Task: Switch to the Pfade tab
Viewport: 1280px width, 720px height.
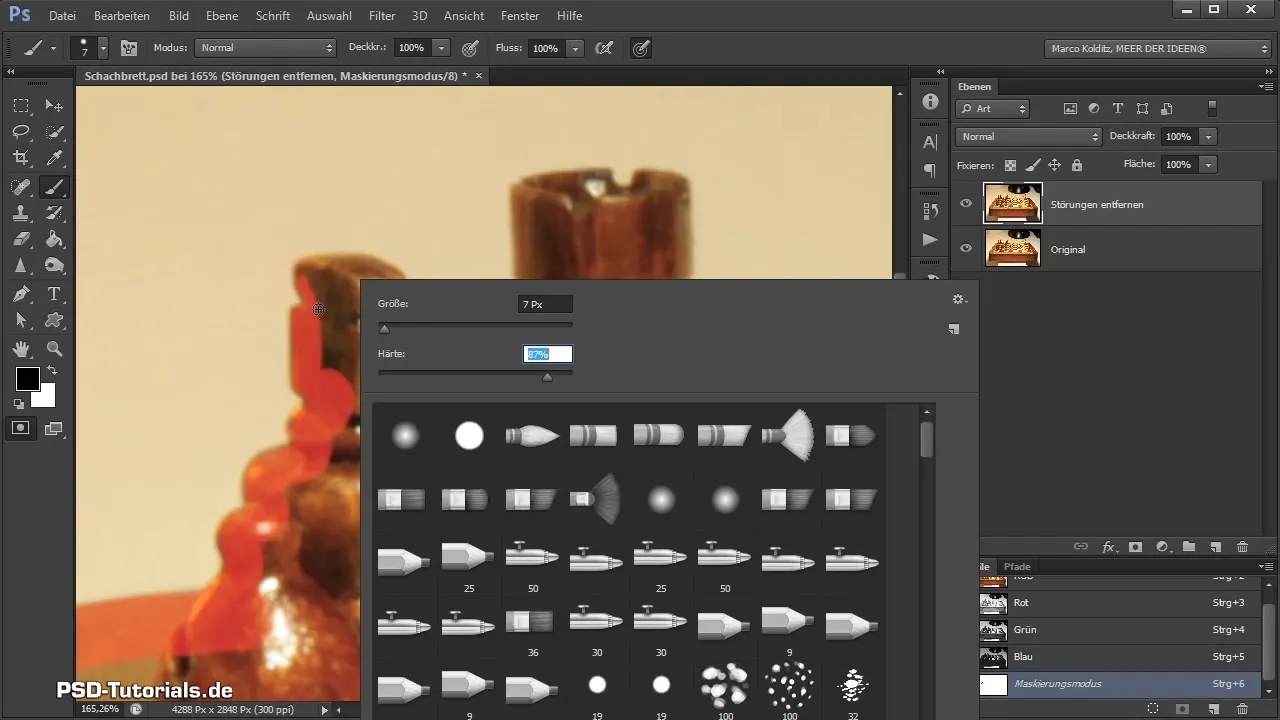Action: [x=1017, y=567]
